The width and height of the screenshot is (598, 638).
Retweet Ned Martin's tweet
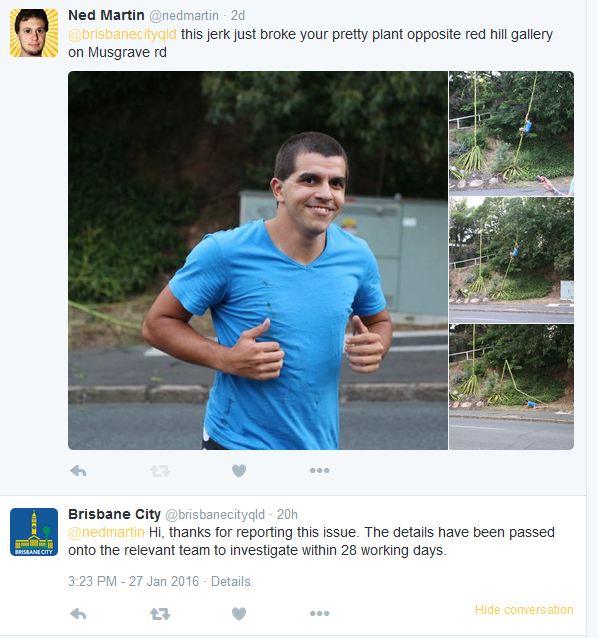tap(160, 471)
